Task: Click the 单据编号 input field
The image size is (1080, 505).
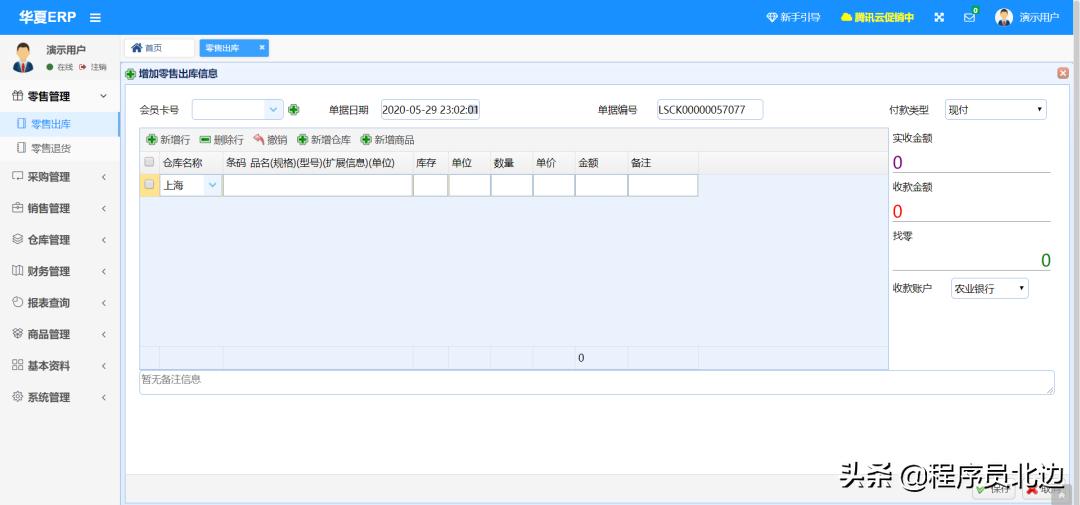Action: [710, 110]
